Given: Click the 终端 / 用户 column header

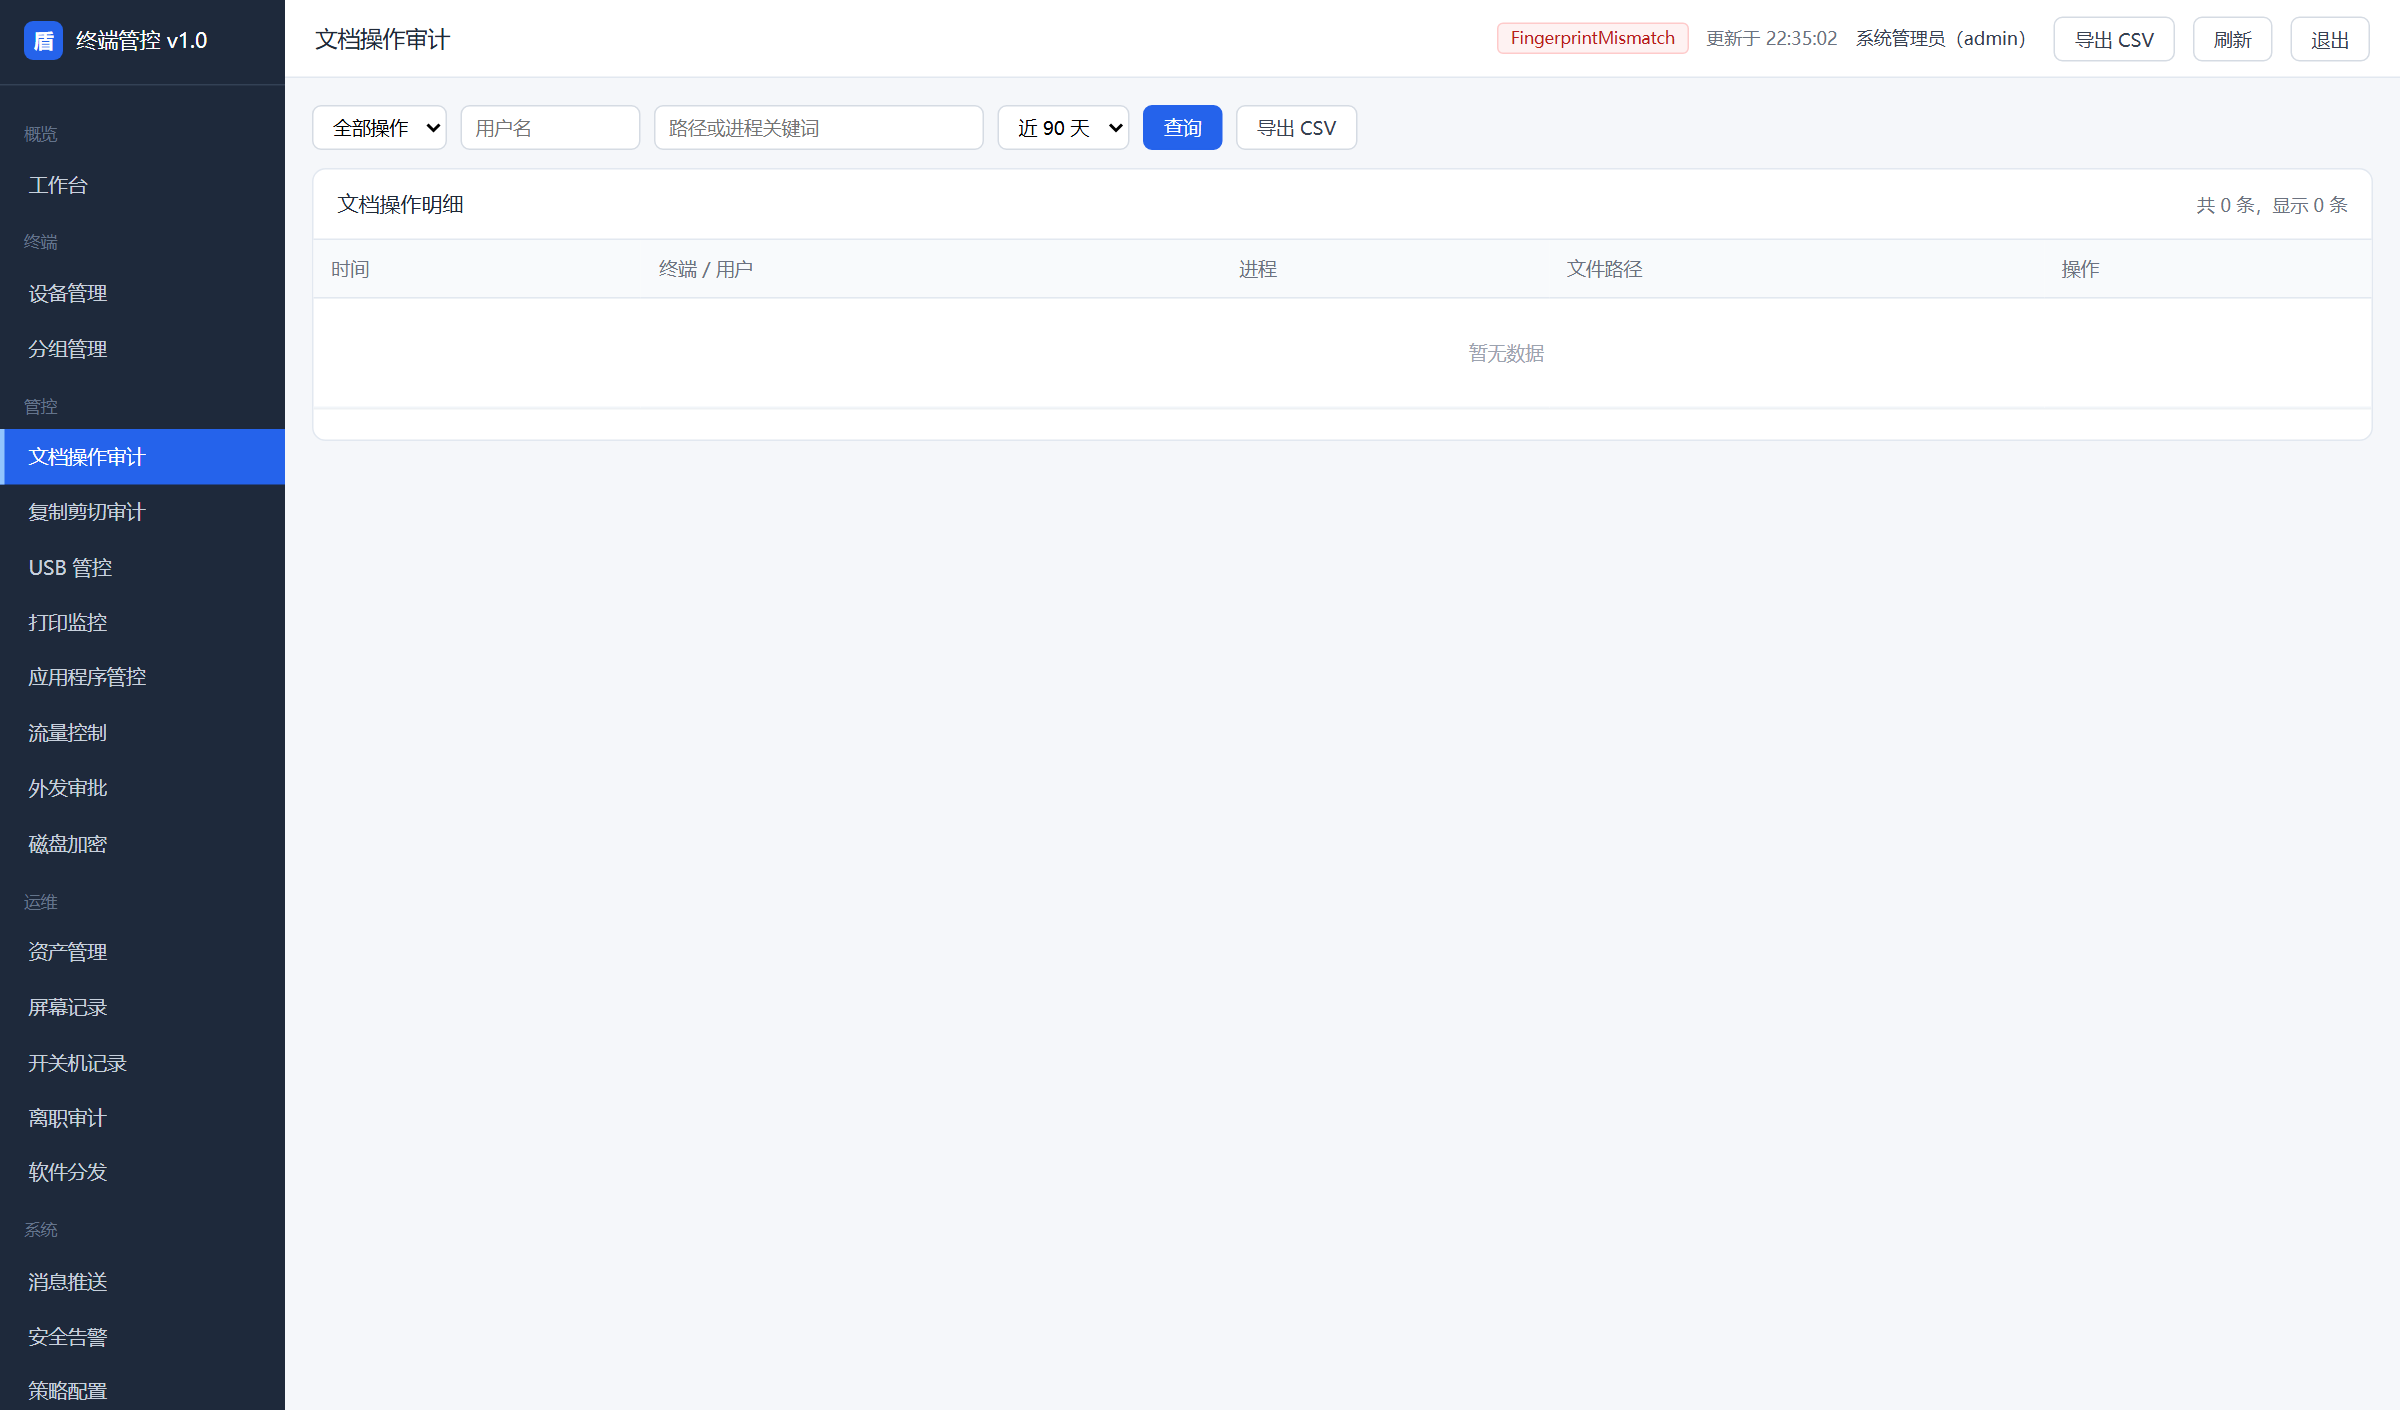Looking at the screenshot, I should point(706,269).
